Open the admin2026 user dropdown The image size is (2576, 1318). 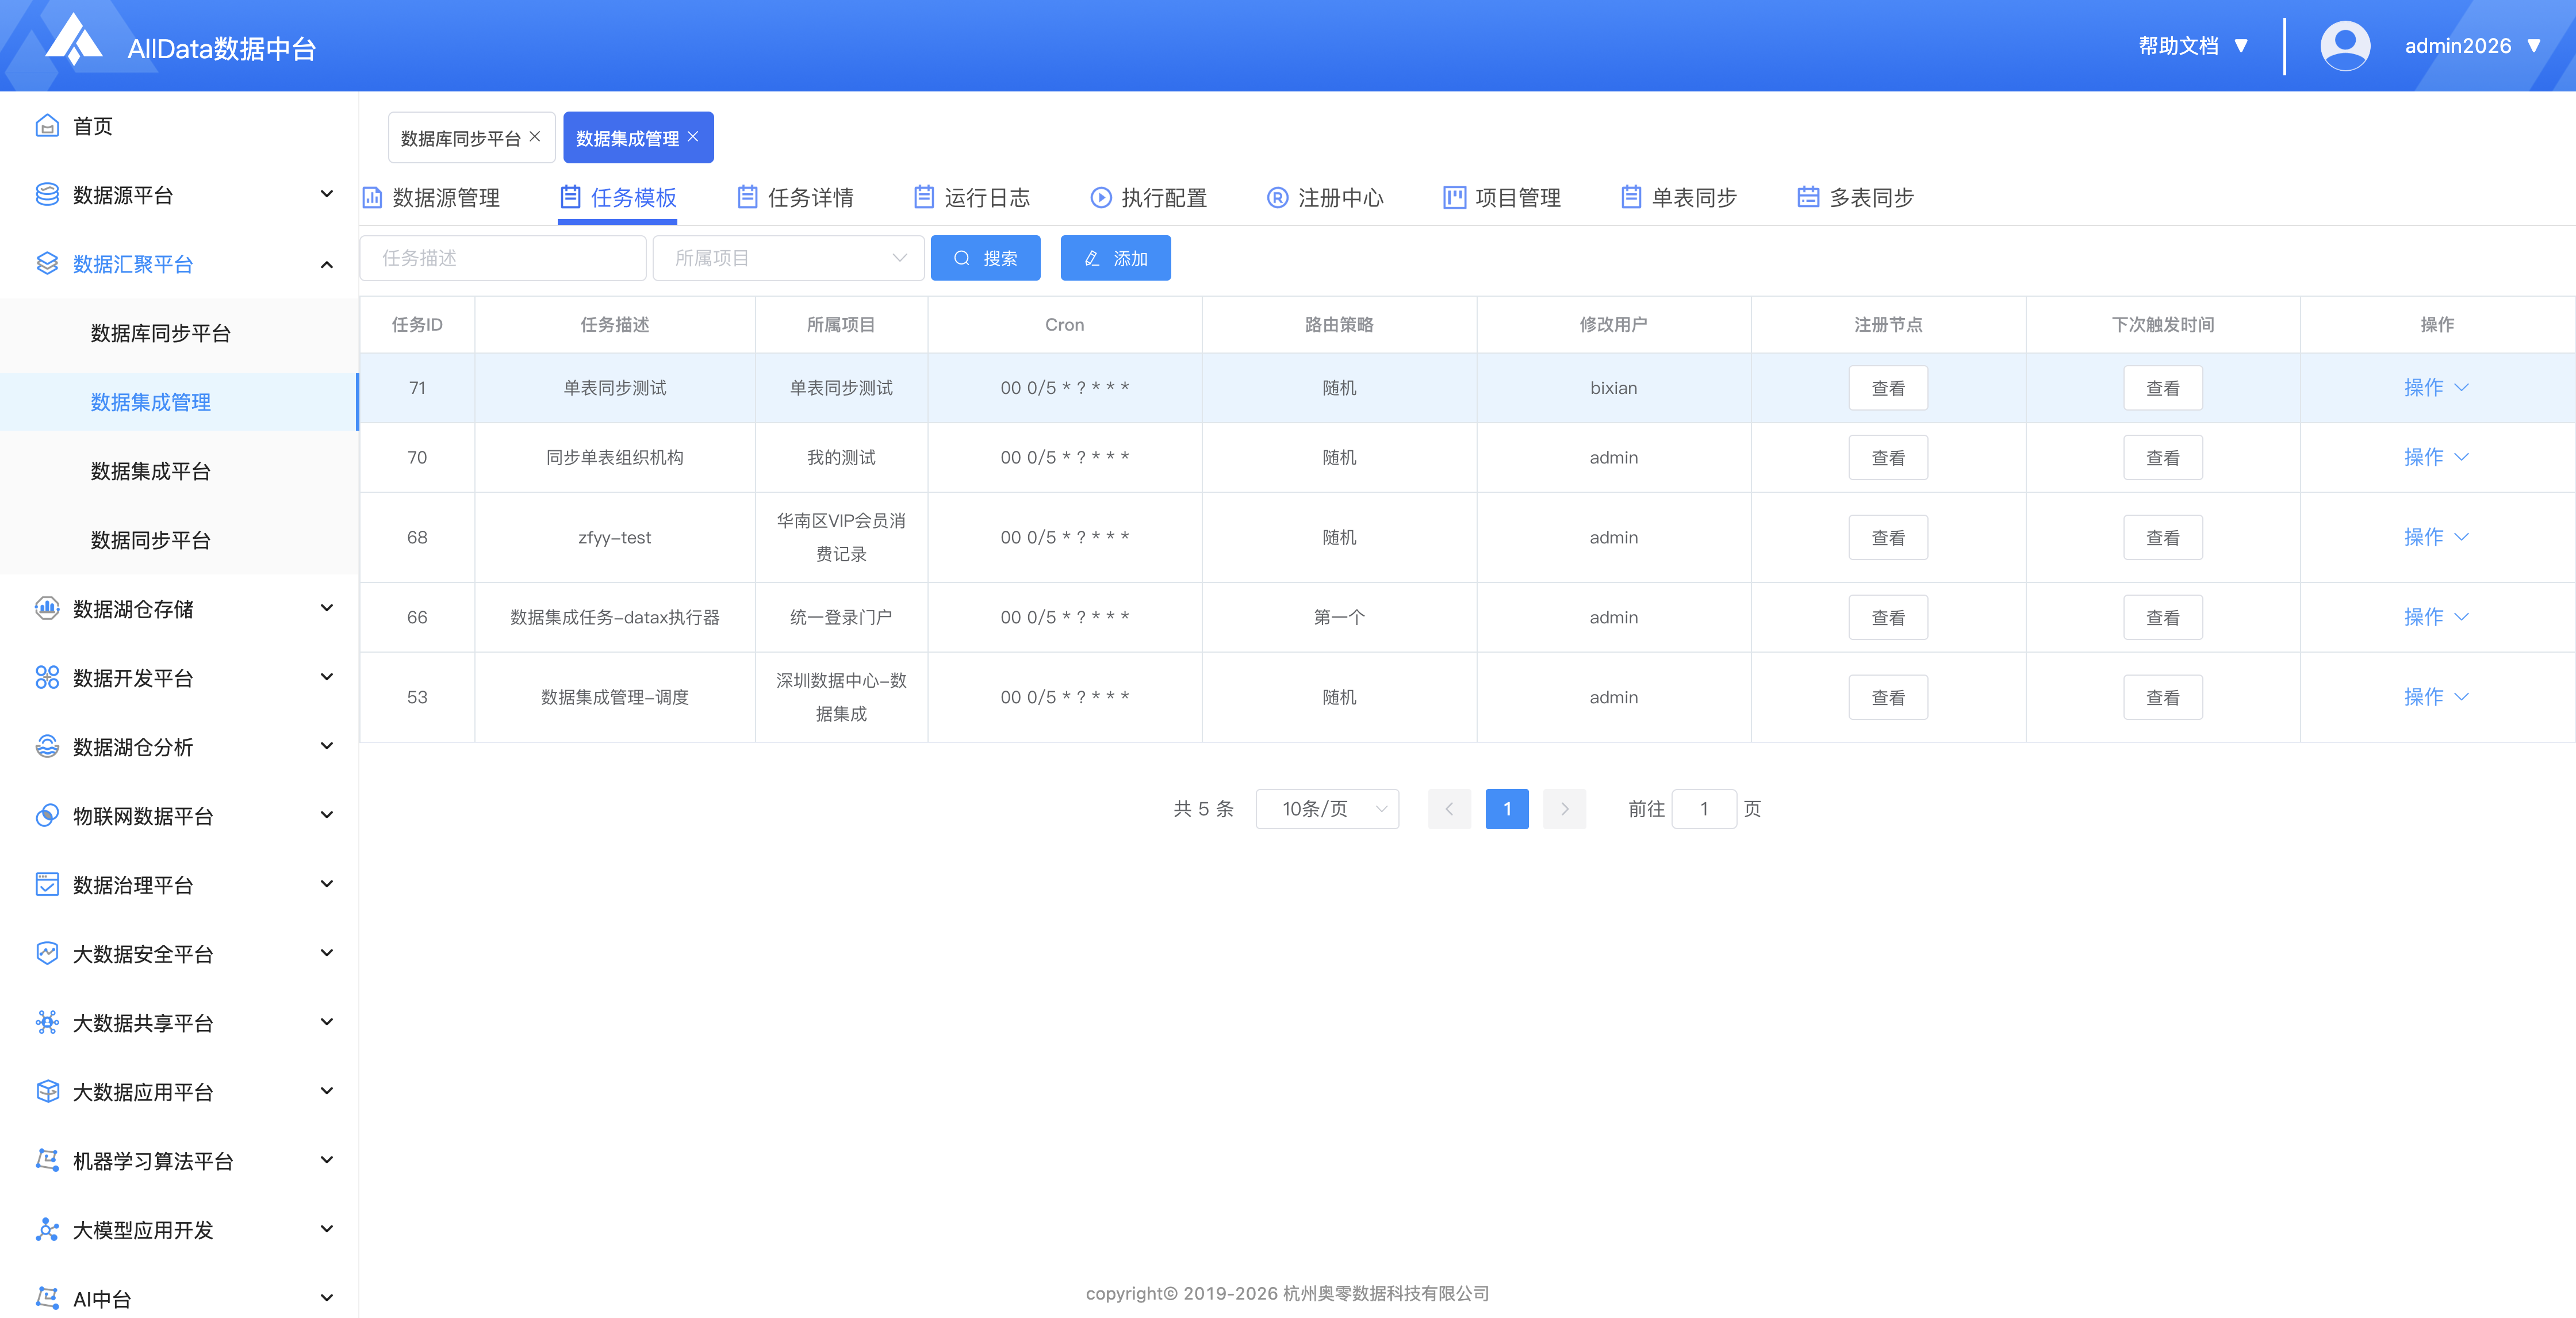[2472, 46]
